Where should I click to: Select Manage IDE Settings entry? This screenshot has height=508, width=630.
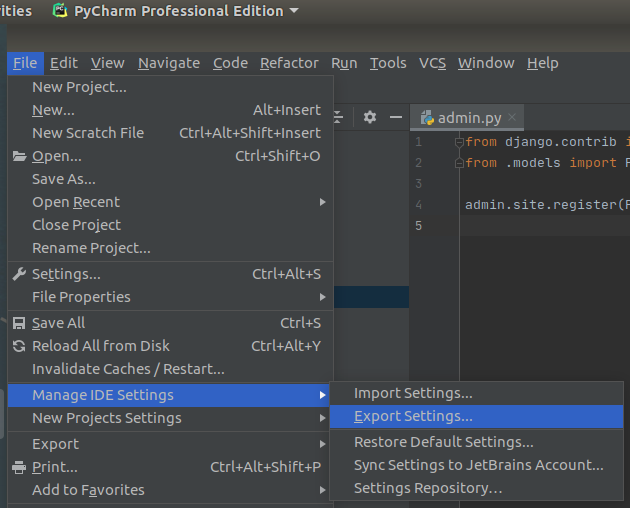(x=169, y=395)
